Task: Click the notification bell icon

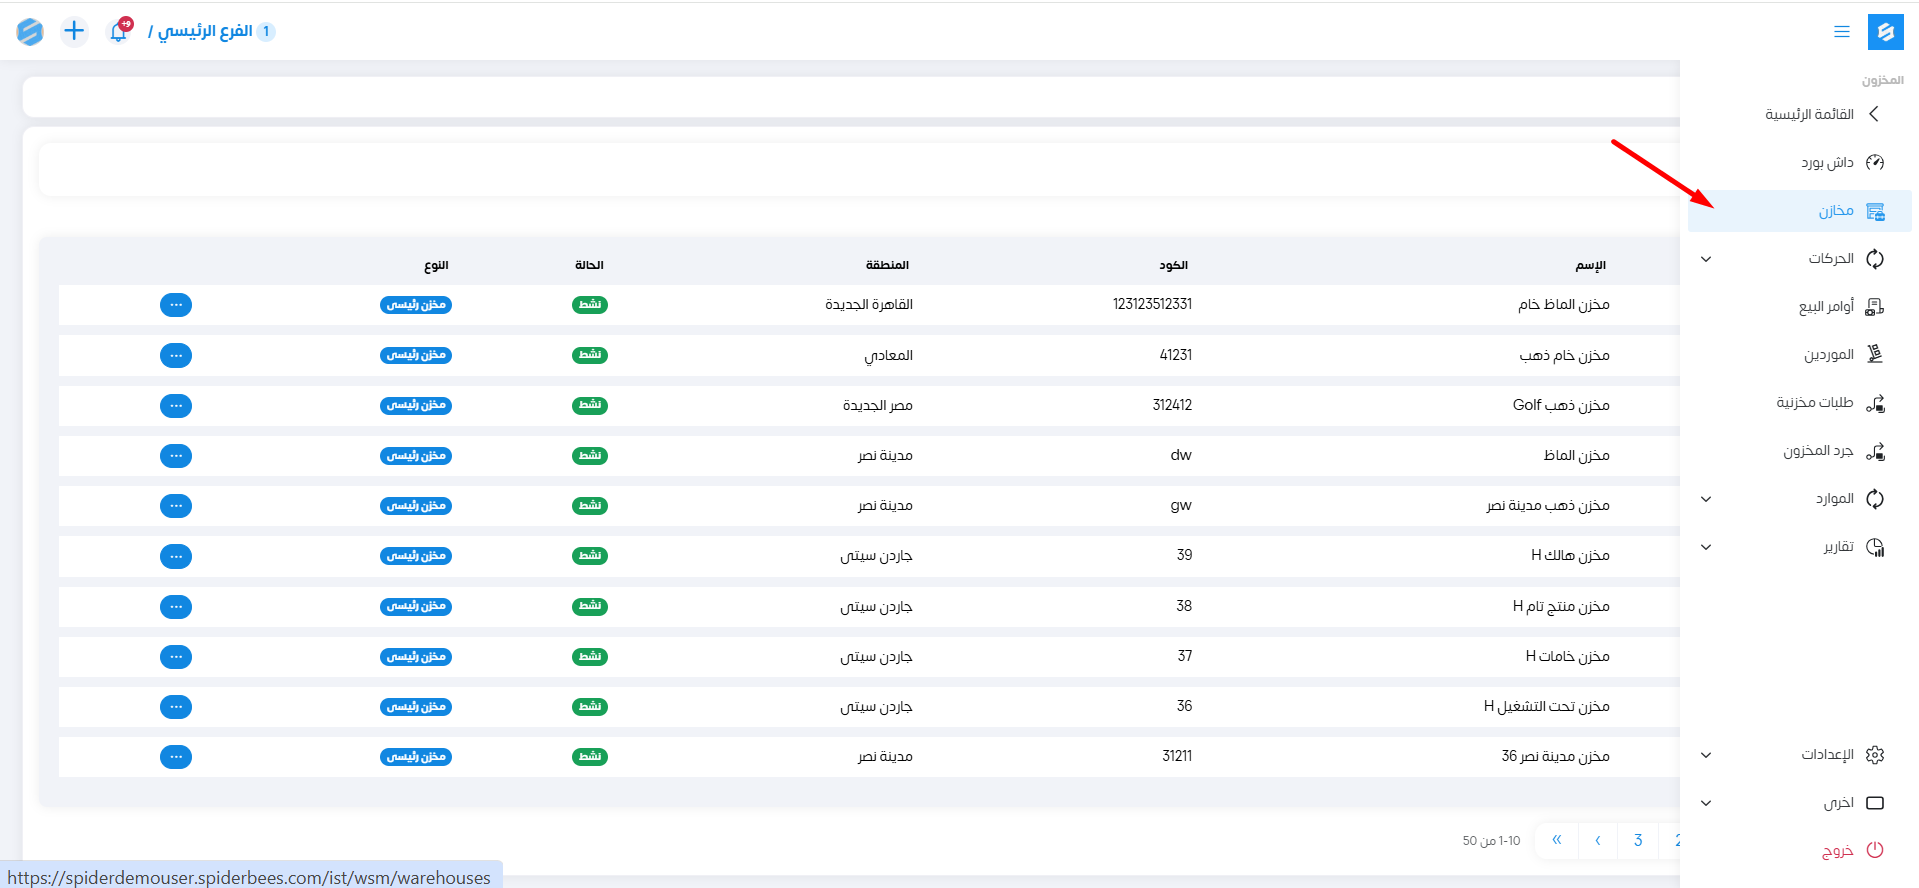Action: click(119, 31)
